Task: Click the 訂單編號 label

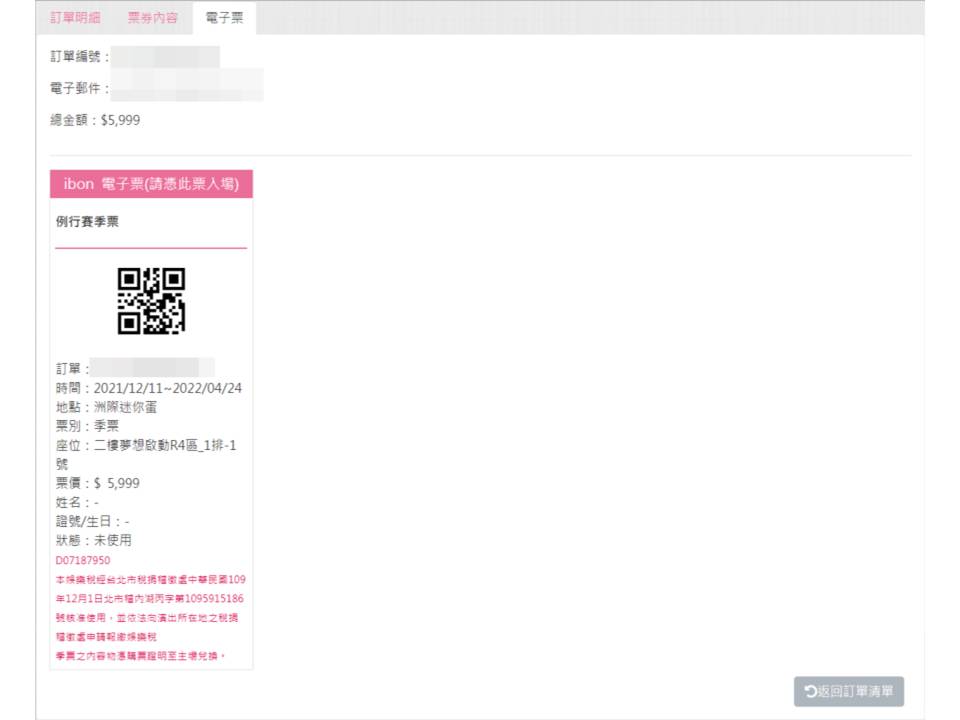Action: [80, 56]
